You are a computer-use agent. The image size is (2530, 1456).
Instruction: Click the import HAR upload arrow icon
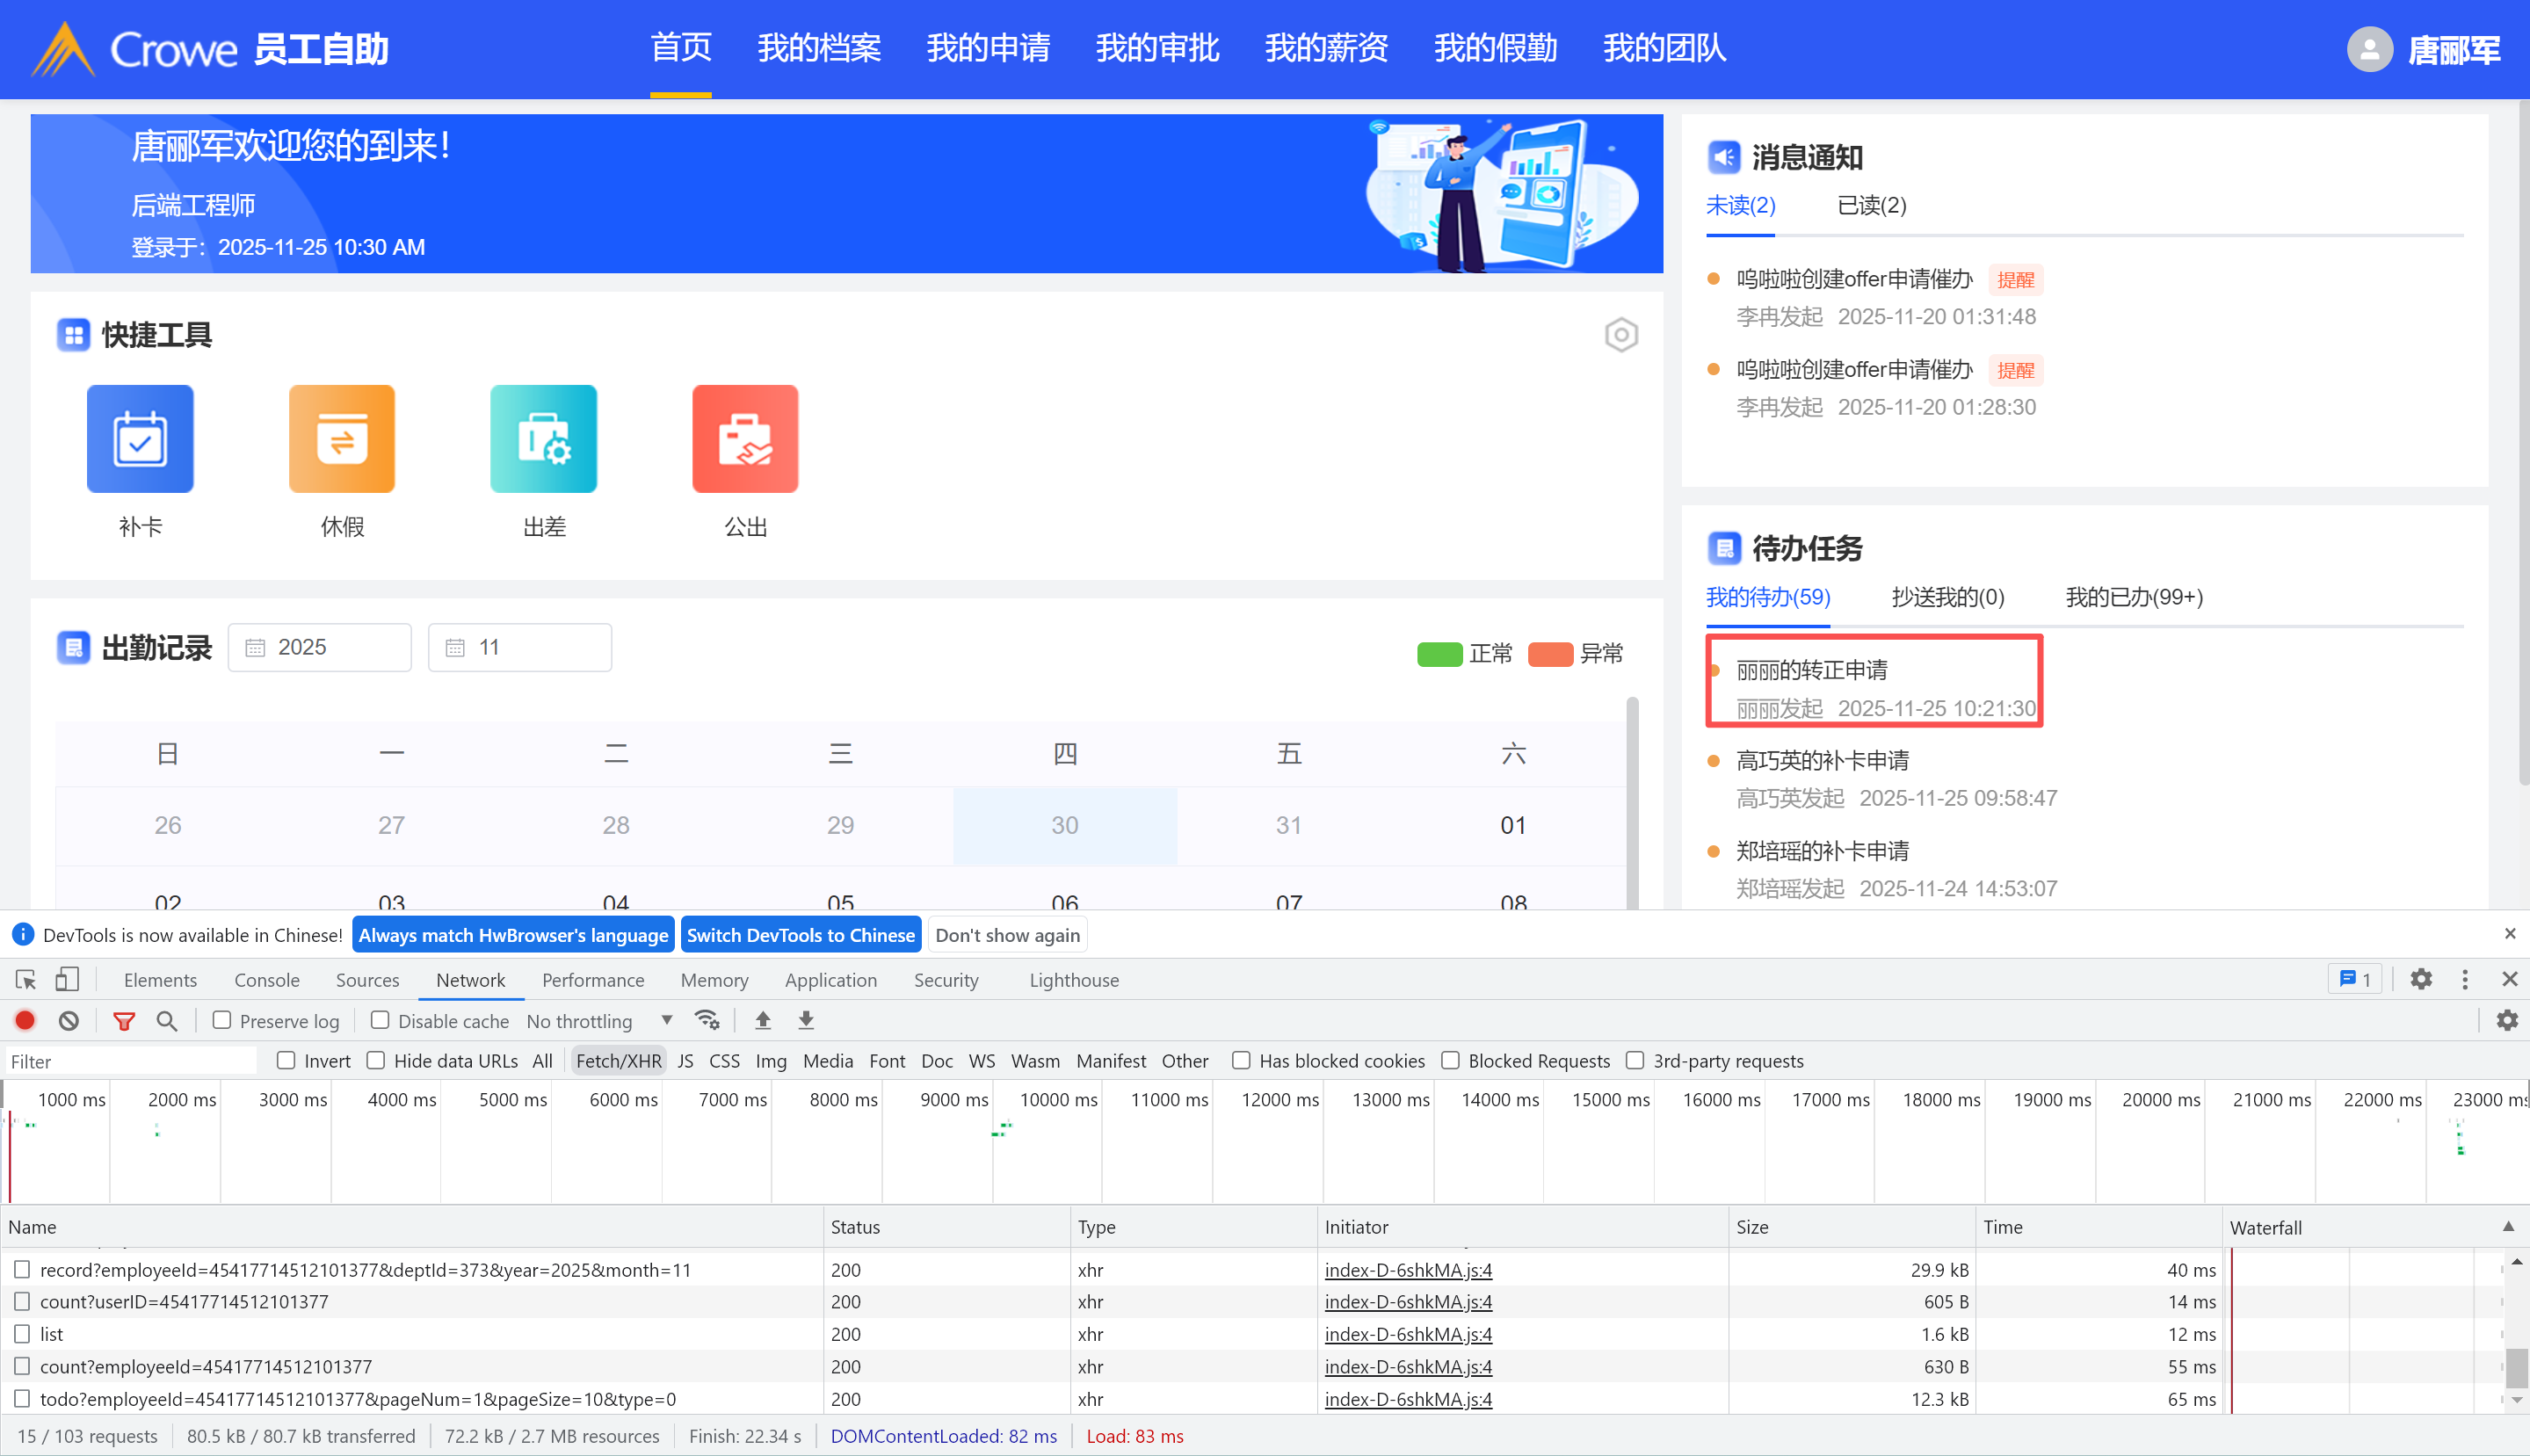(763, 1020)
